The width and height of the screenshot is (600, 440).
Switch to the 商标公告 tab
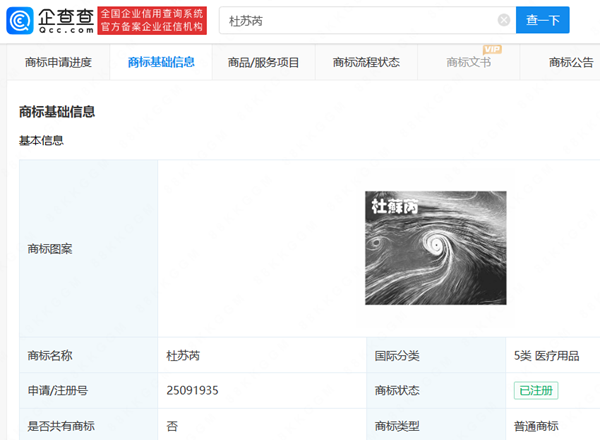point(571,63)
